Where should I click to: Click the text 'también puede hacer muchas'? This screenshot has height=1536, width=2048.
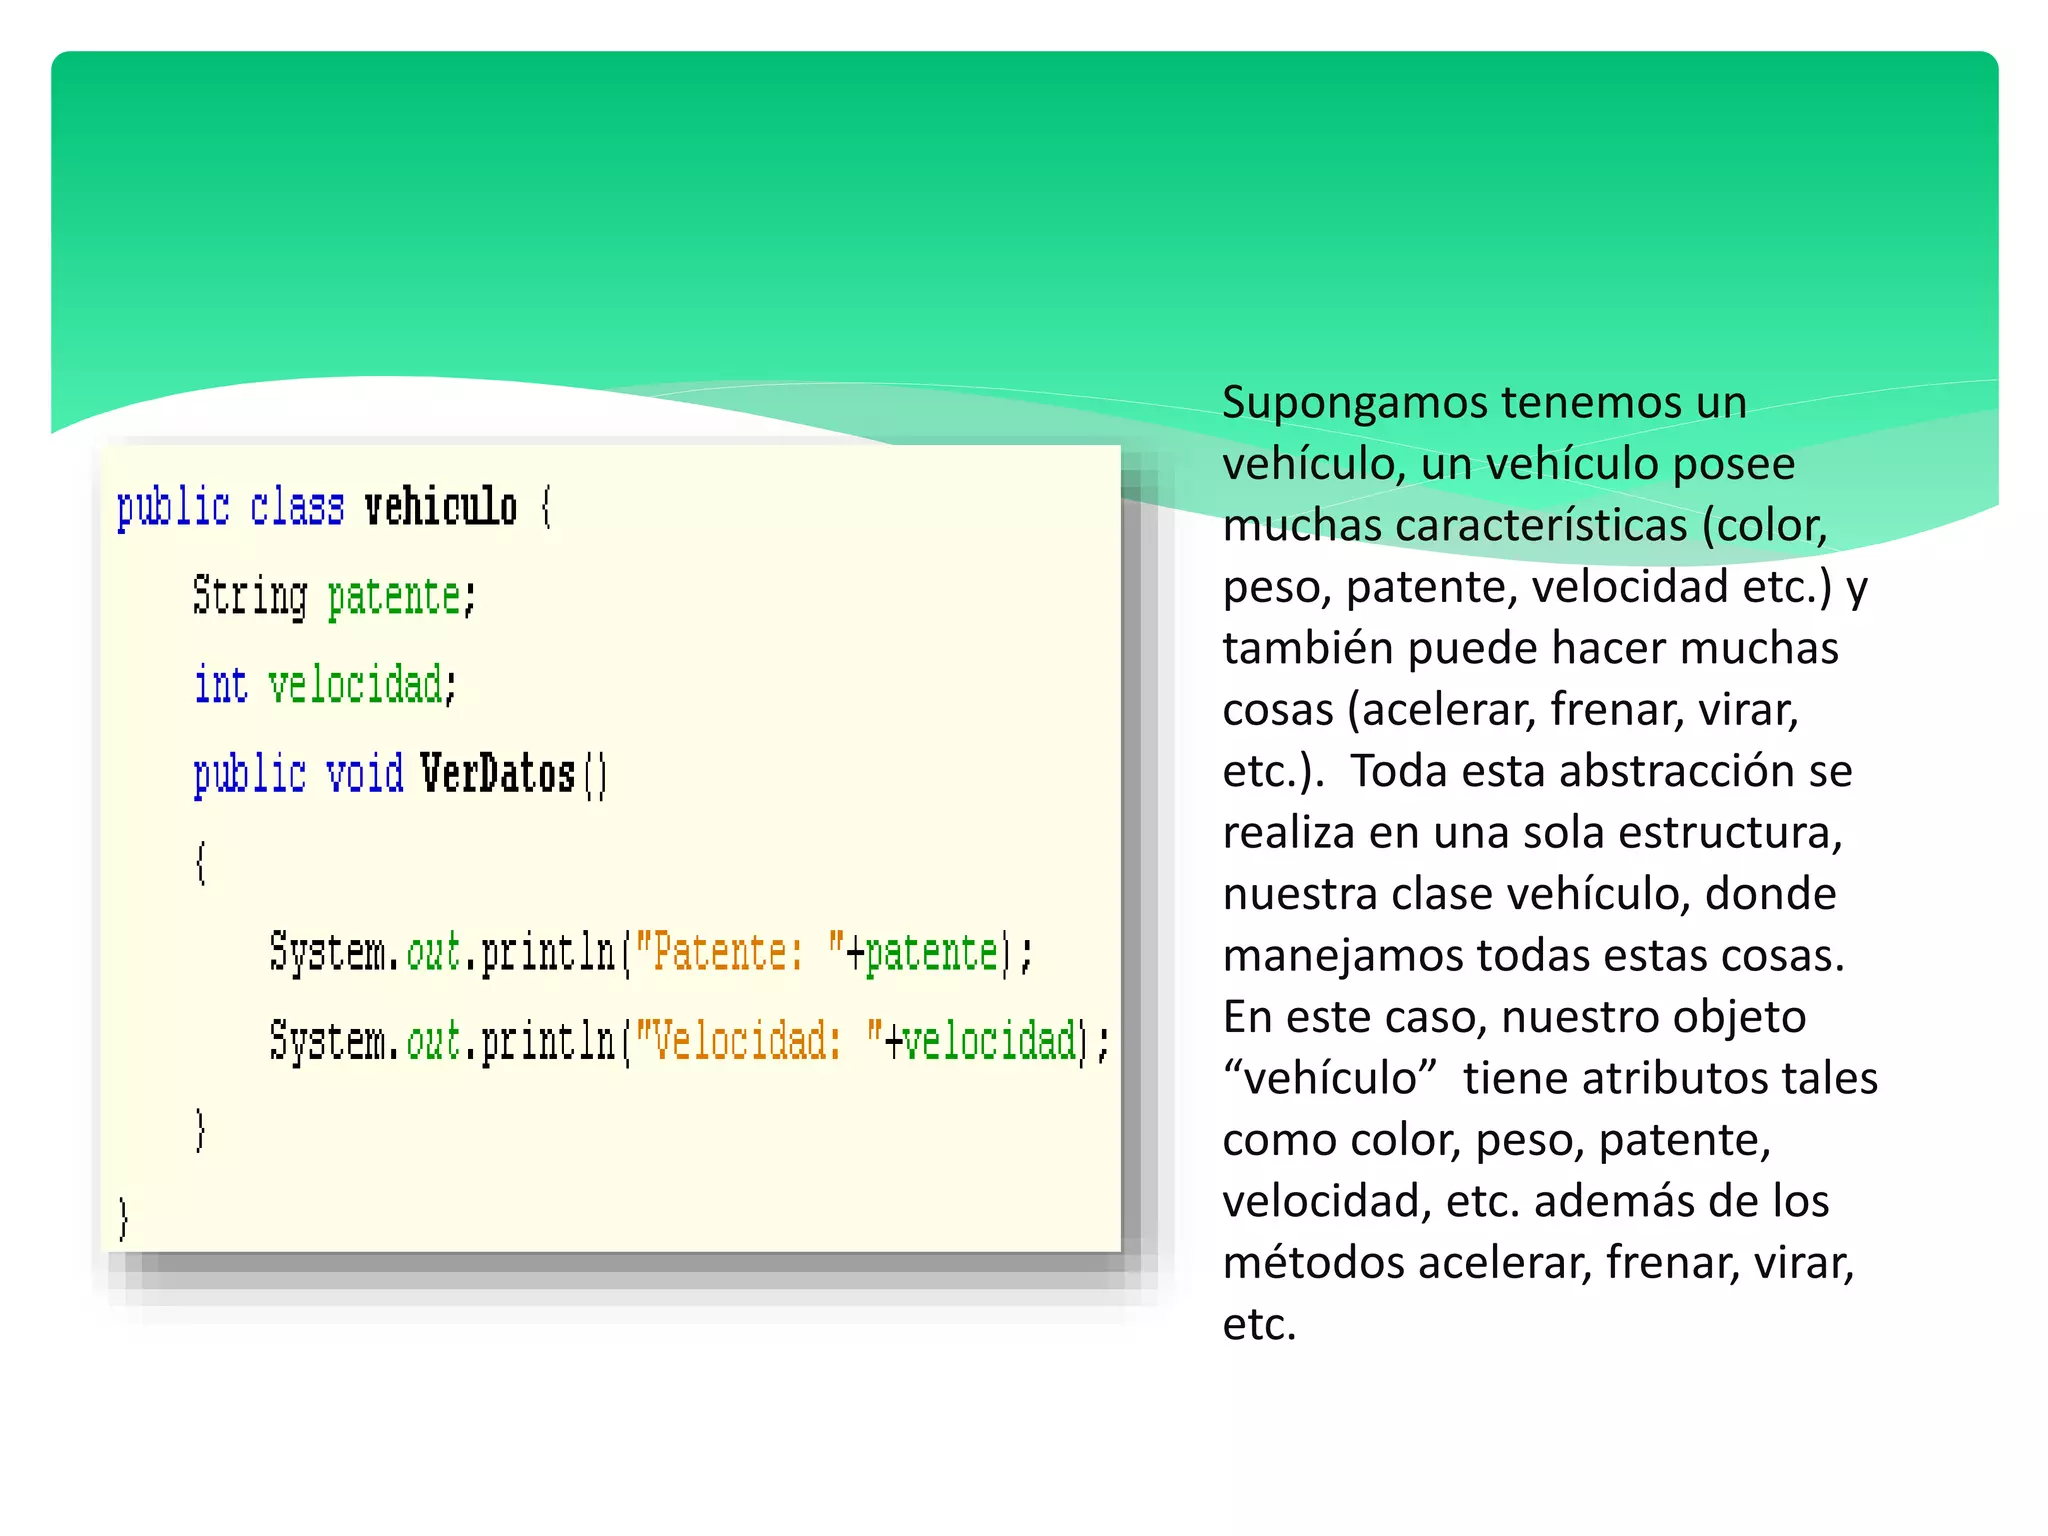click(1530, 648)
